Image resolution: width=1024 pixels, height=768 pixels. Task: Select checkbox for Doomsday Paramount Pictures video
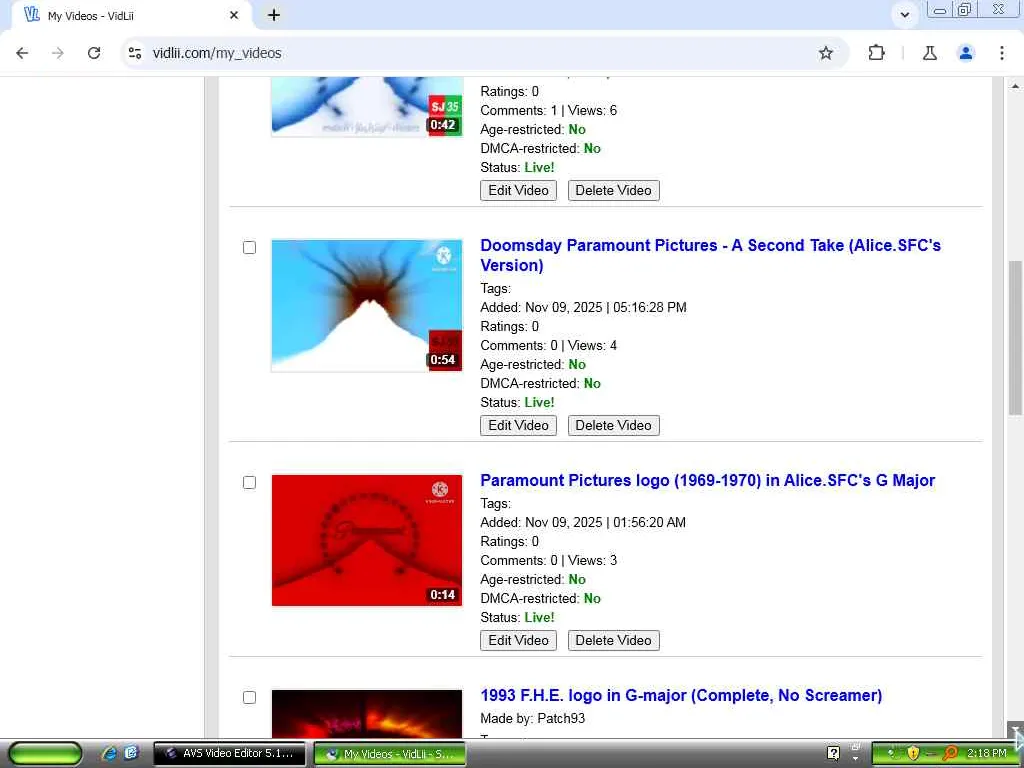(249, 248)
